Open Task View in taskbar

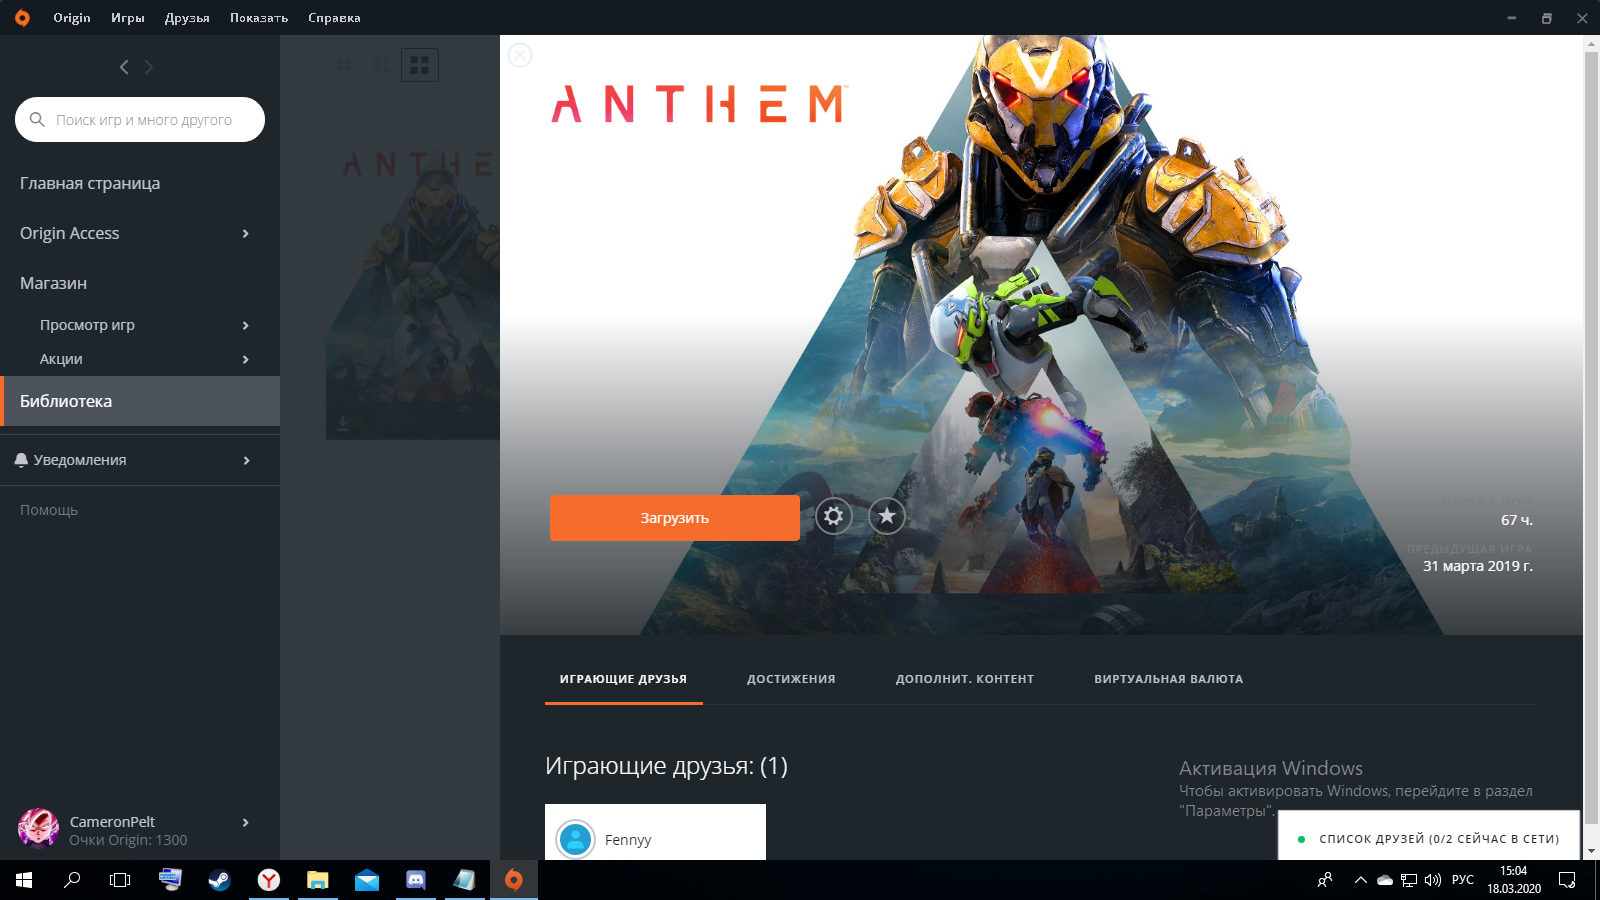(x=120, y=880)
